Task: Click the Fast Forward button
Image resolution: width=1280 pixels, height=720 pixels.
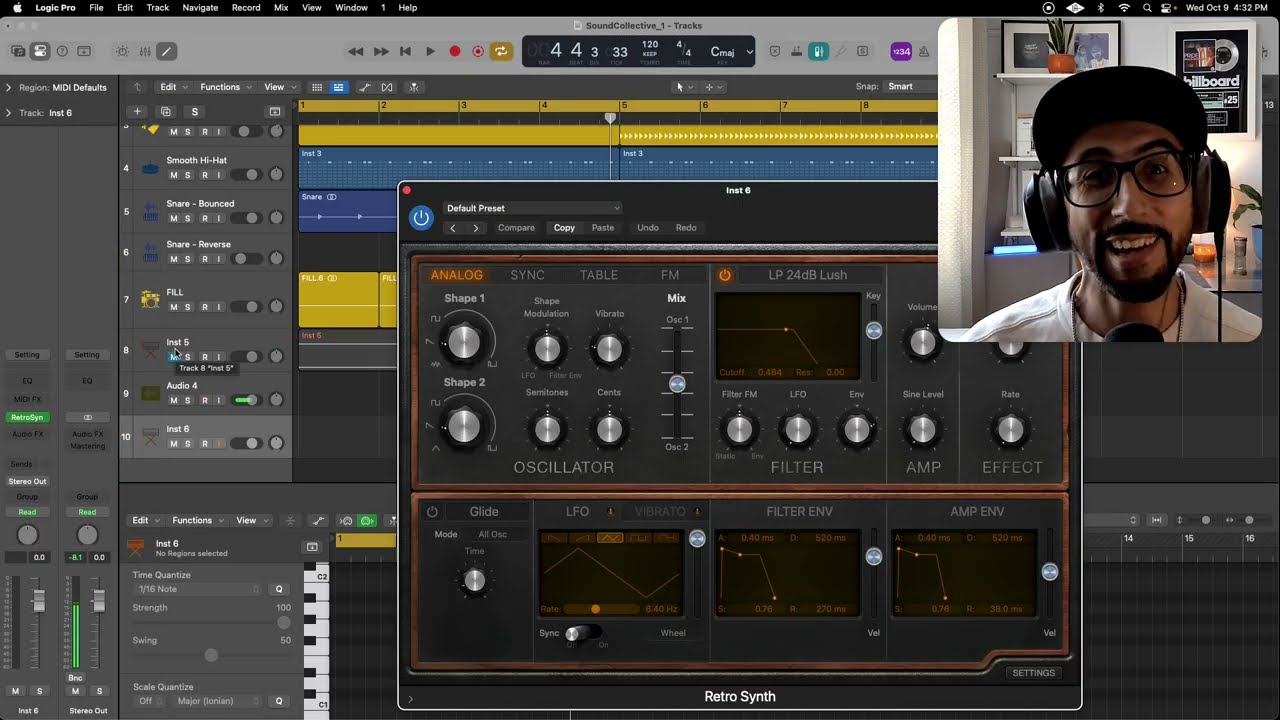Action: pos(381,51)
